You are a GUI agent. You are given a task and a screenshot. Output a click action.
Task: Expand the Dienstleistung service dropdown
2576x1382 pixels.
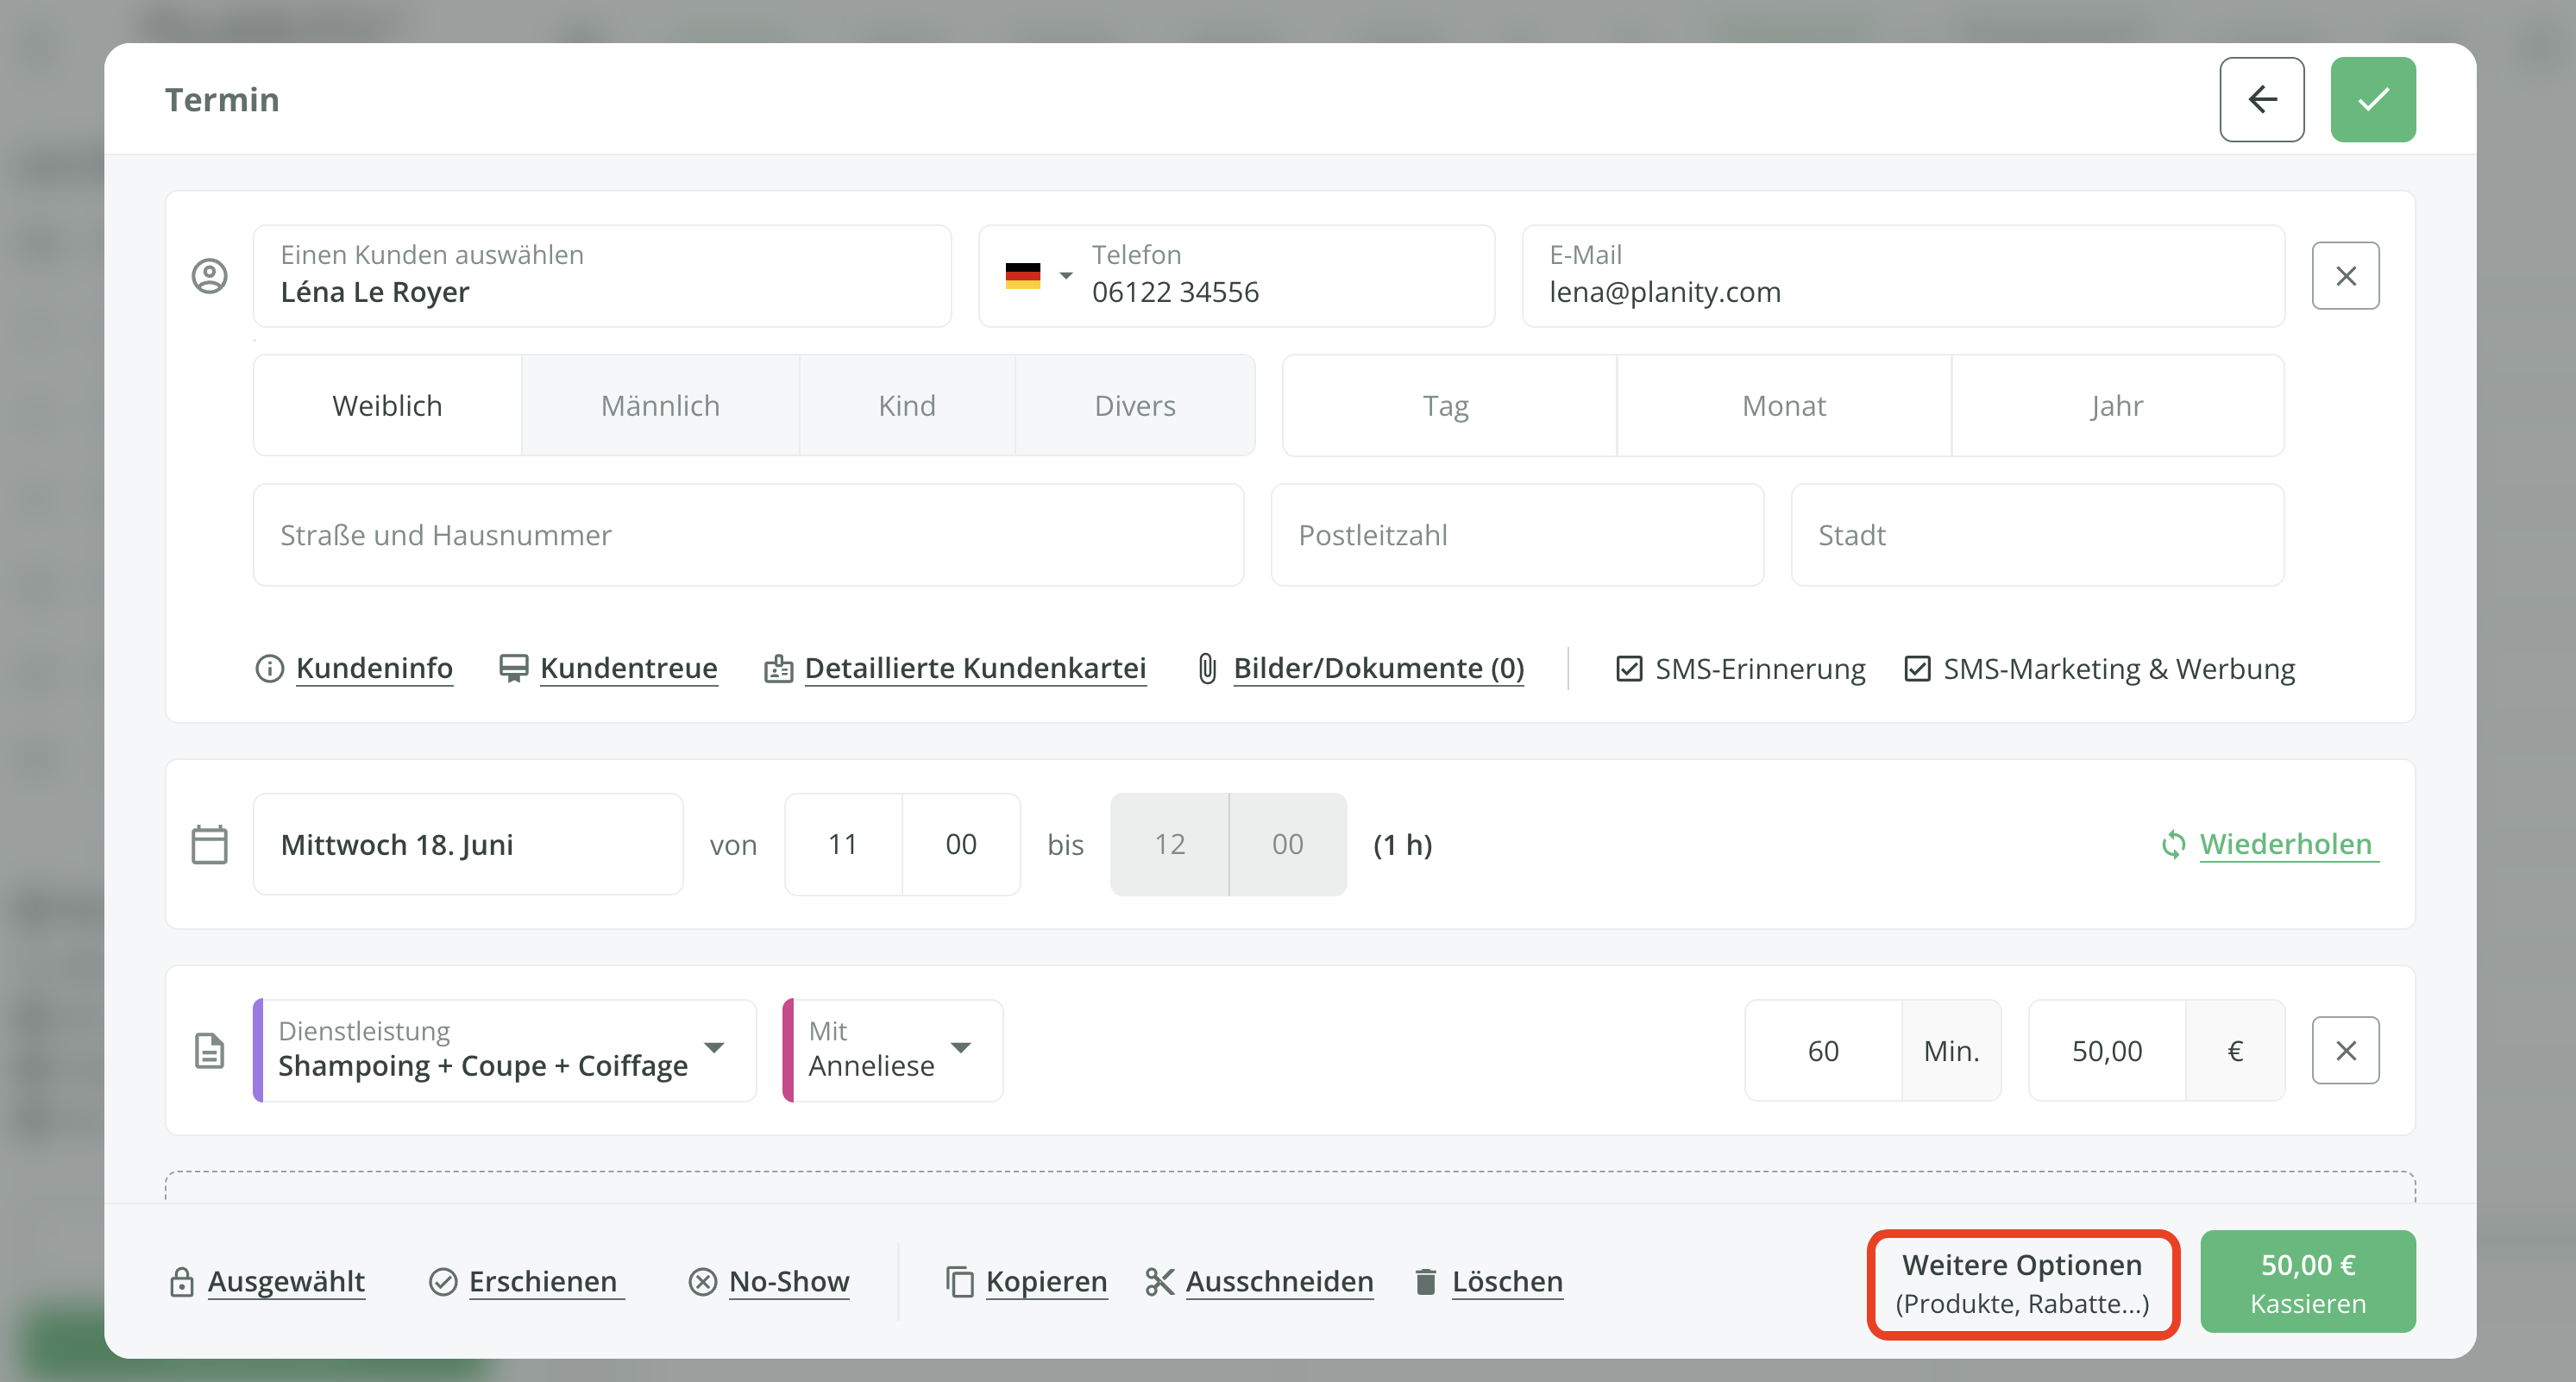714,1048
